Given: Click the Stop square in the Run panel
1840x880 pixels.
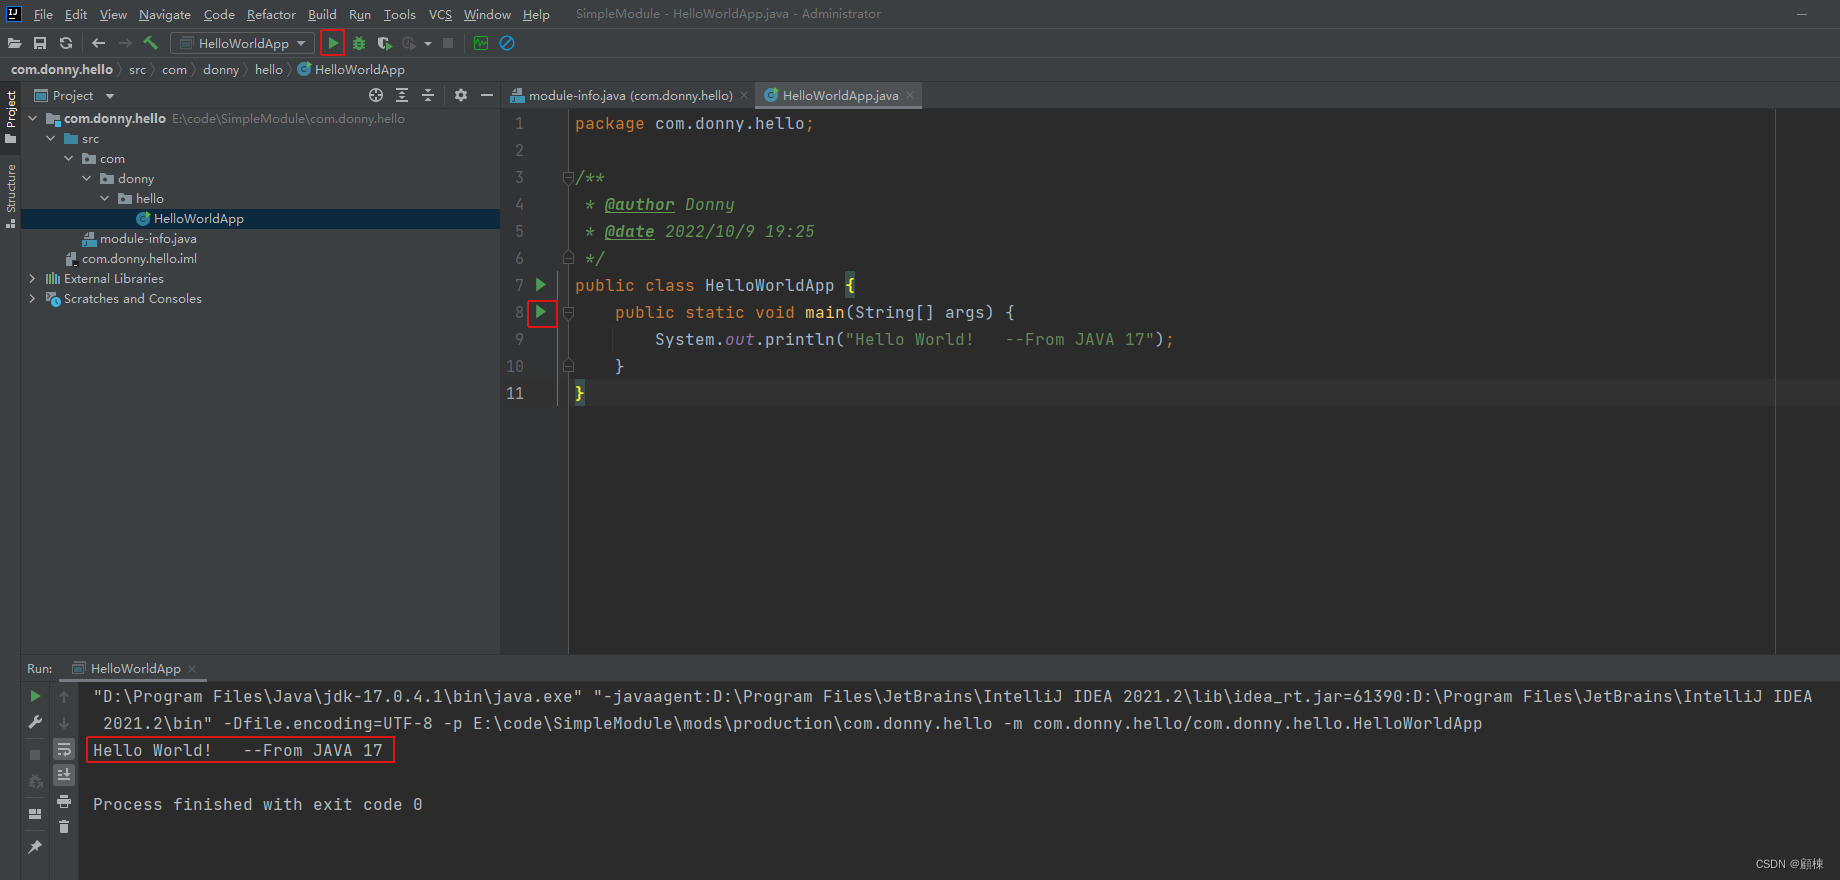Looking at the screenshot, I should tap(35, 755).
